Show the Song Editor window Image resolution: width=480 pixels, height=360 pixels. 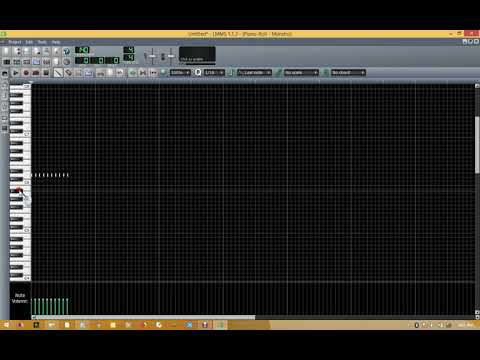[6, 62]
